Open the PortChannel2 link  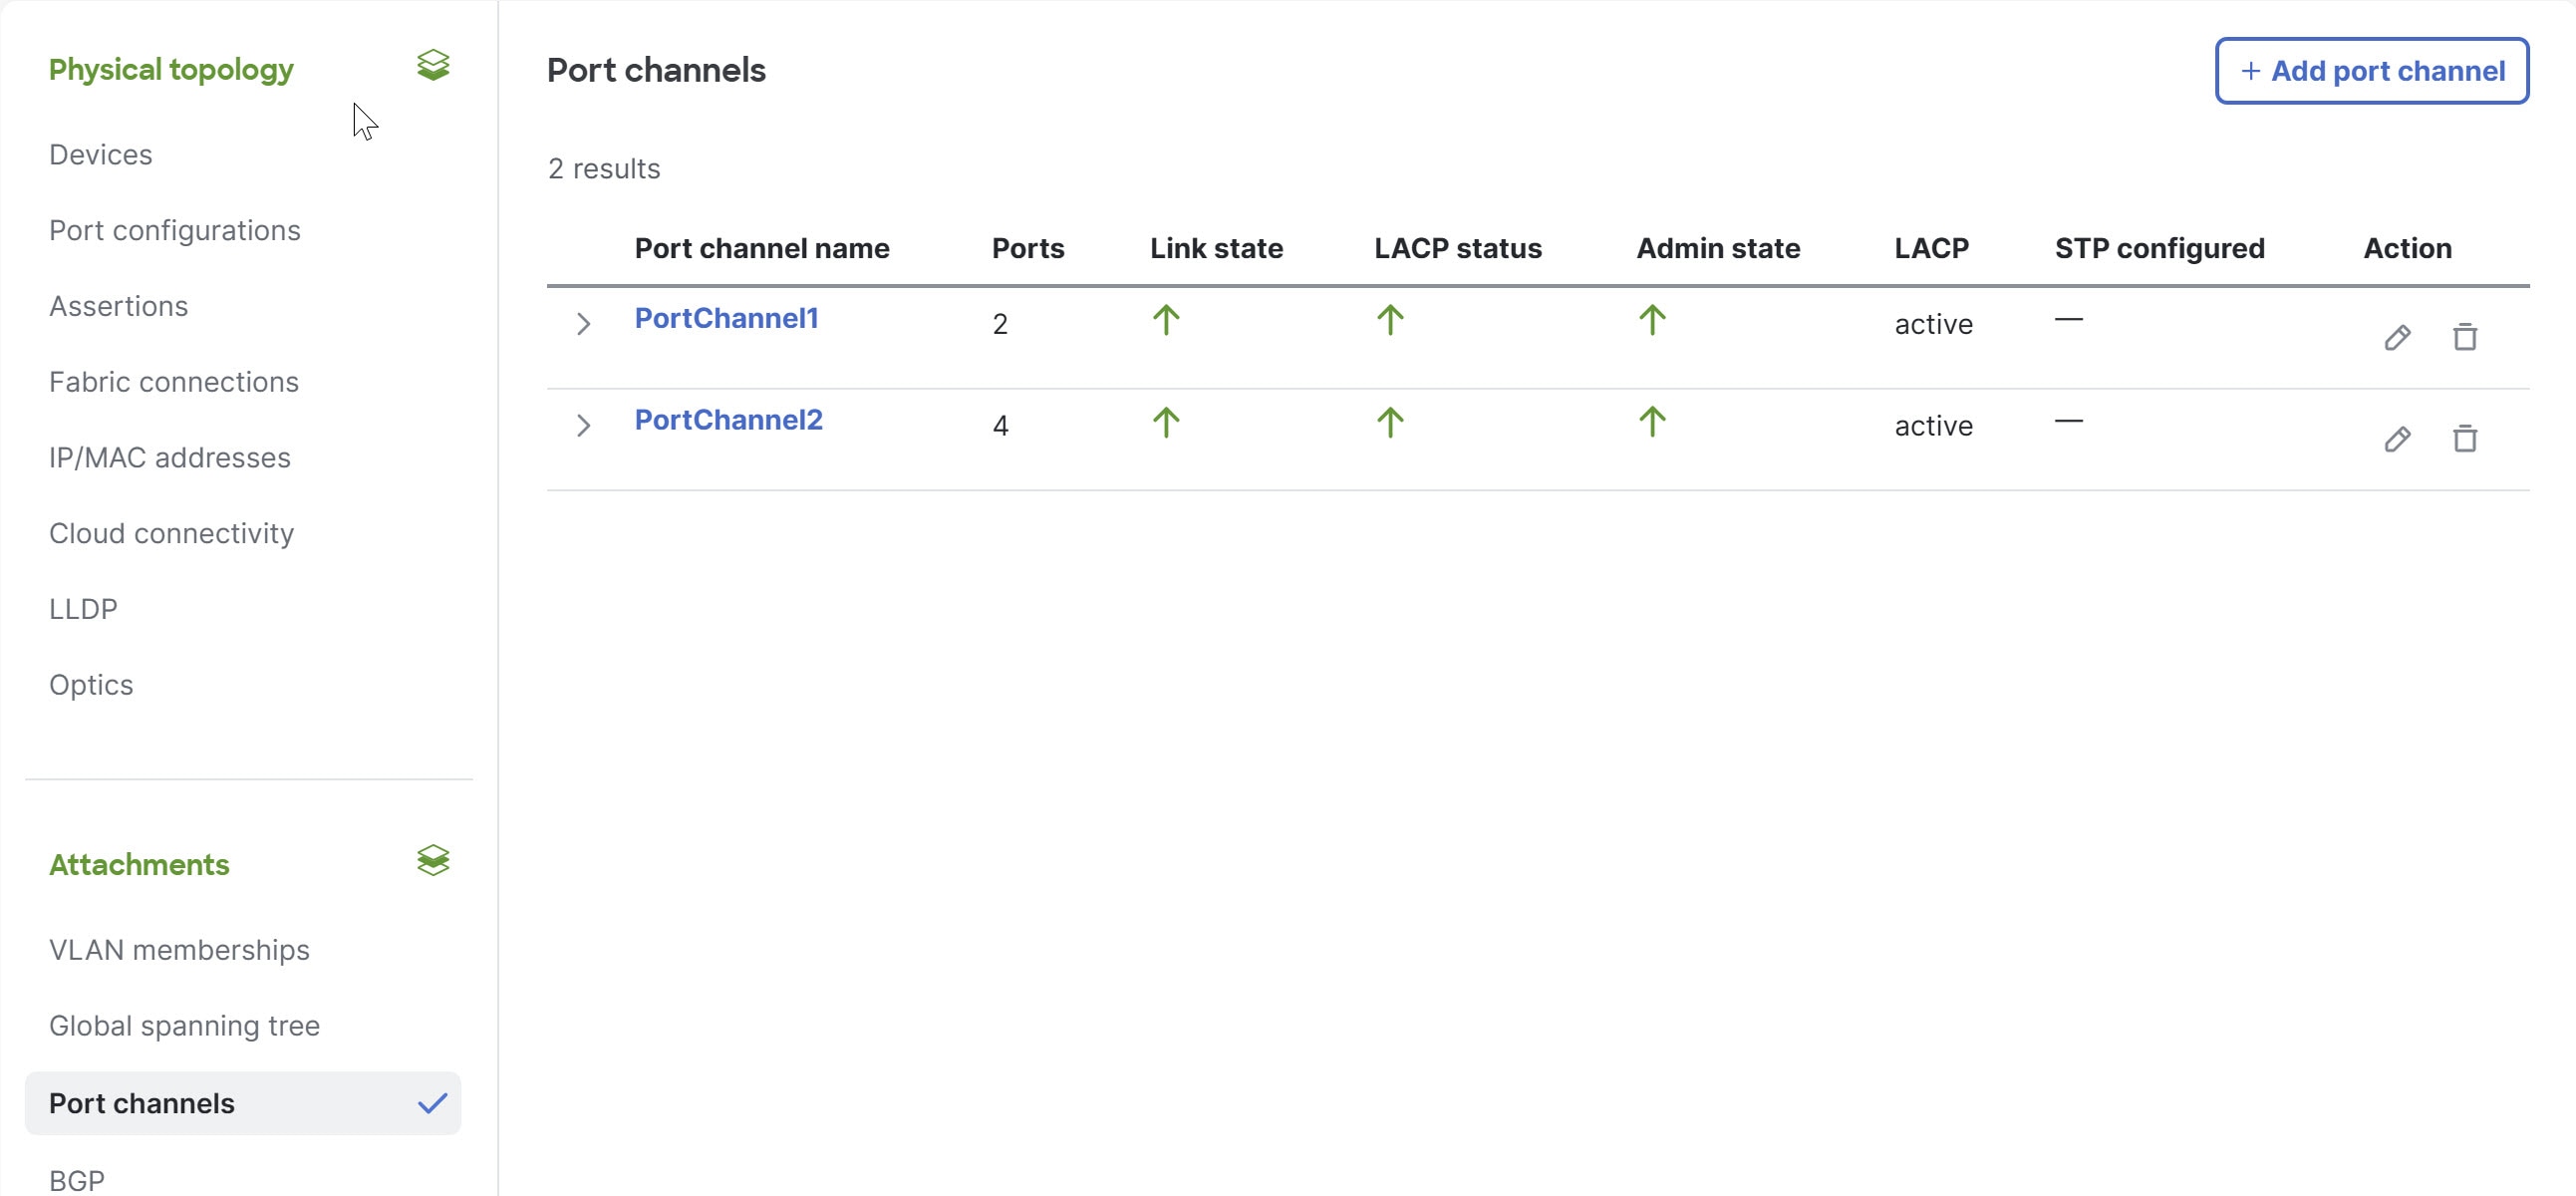pos(728,420)
